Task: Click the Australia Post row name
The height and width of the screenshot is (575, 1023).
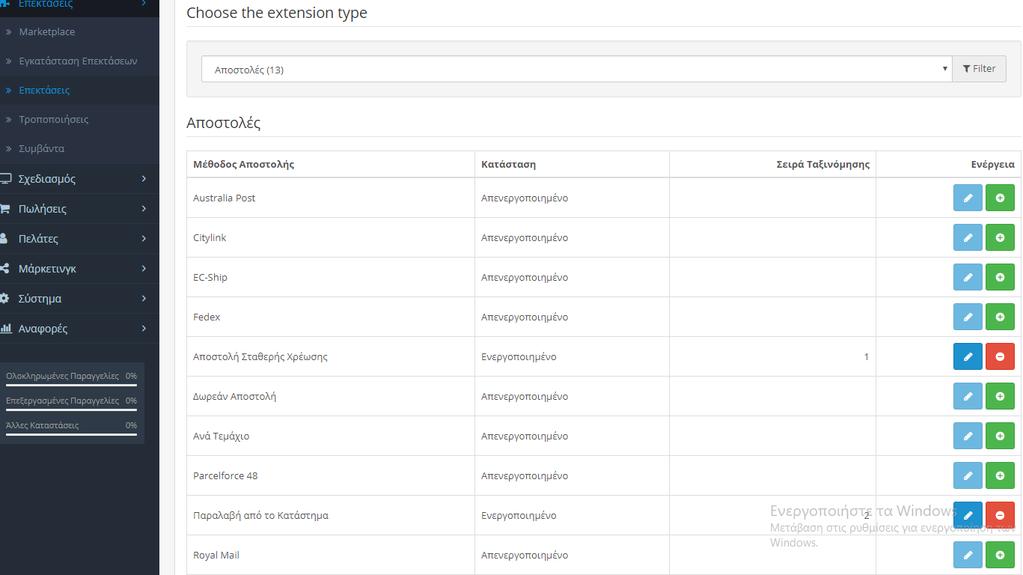Action: (224, 198)
